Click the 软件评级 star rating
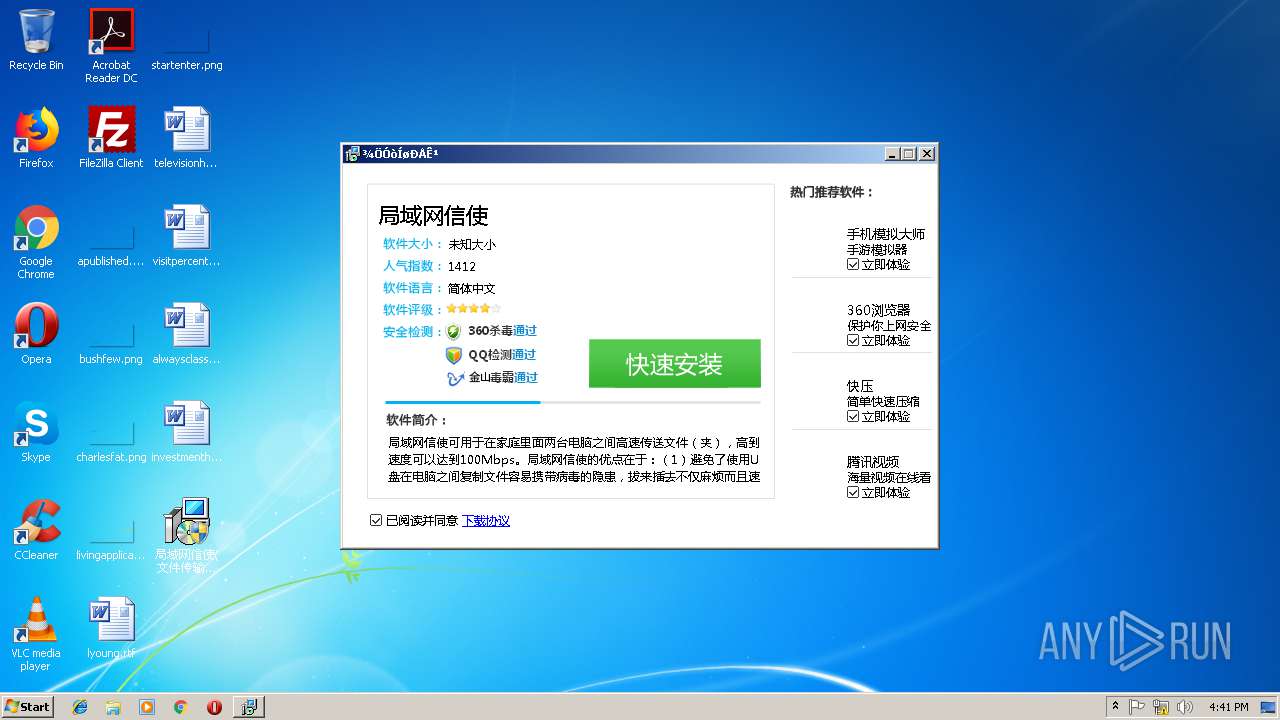The width and height of the screenshot is (1280, 720). click(474, 309)
